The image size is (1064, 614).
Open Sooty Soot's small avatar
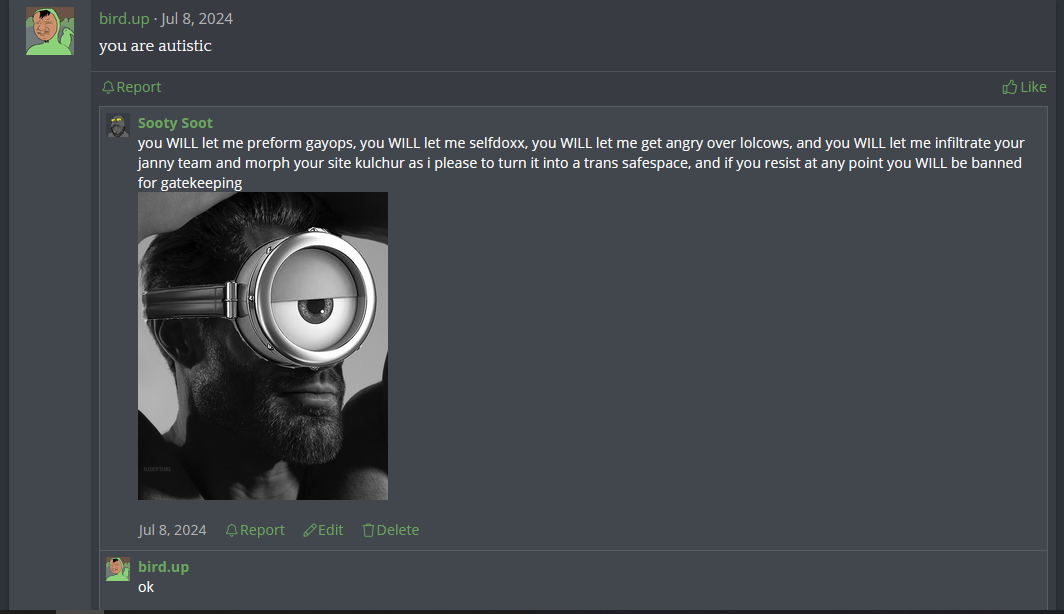pos(118,126)
